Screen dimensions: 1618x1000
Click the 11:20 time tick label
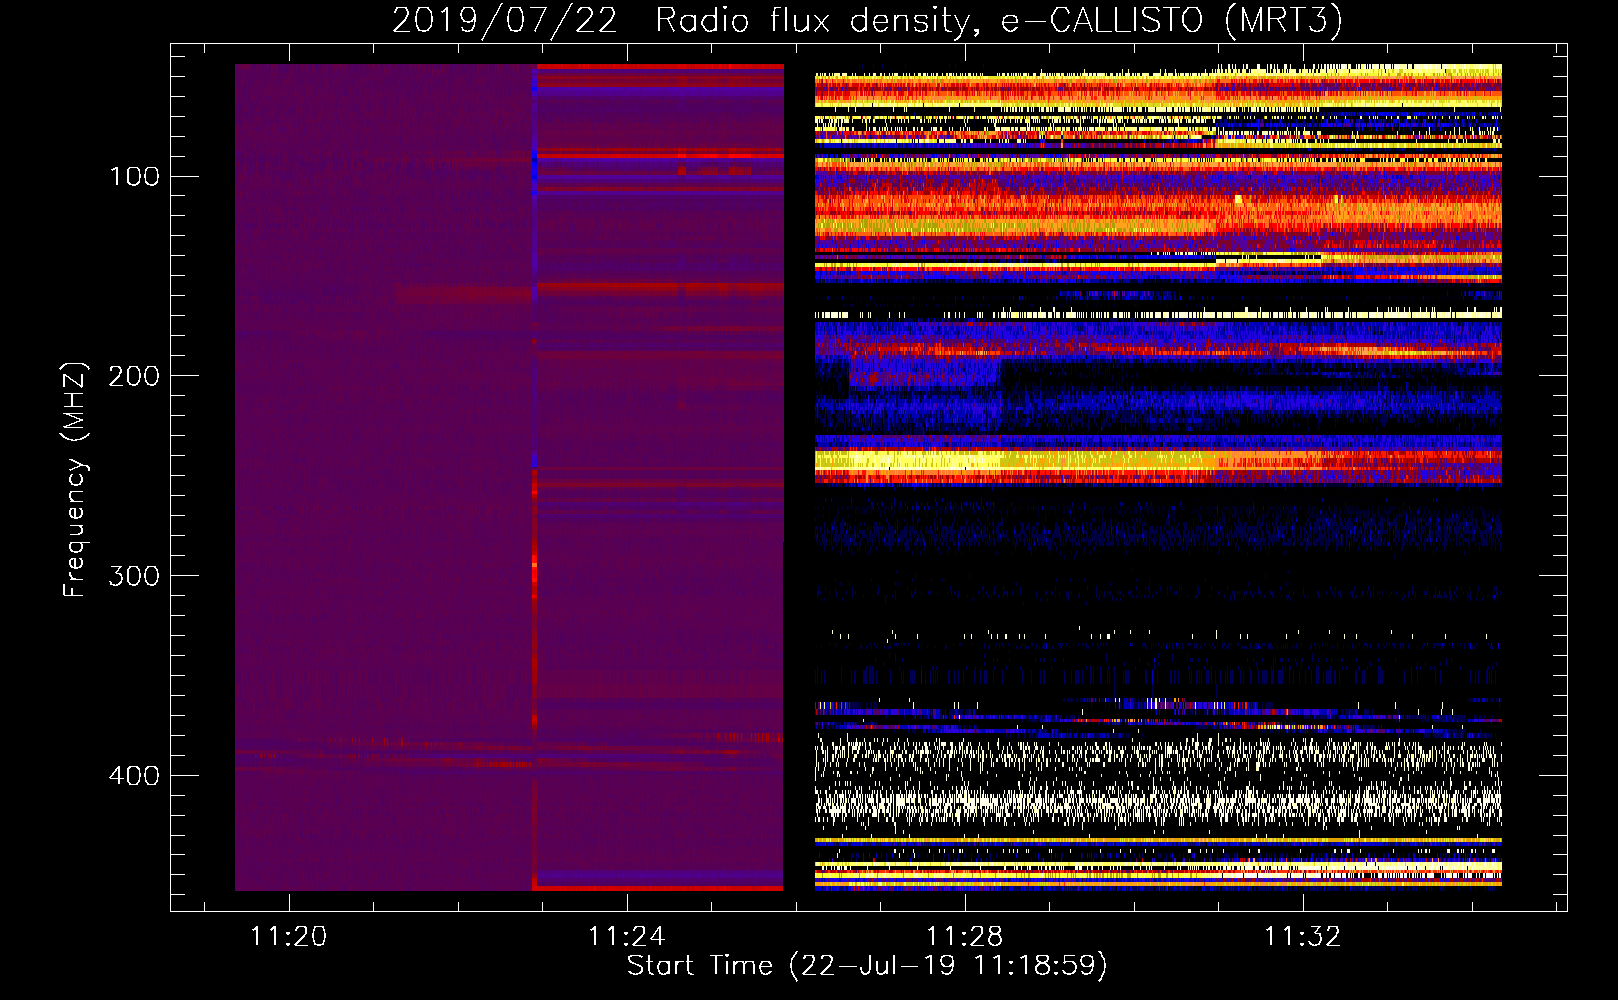click(x=288, y=937)
